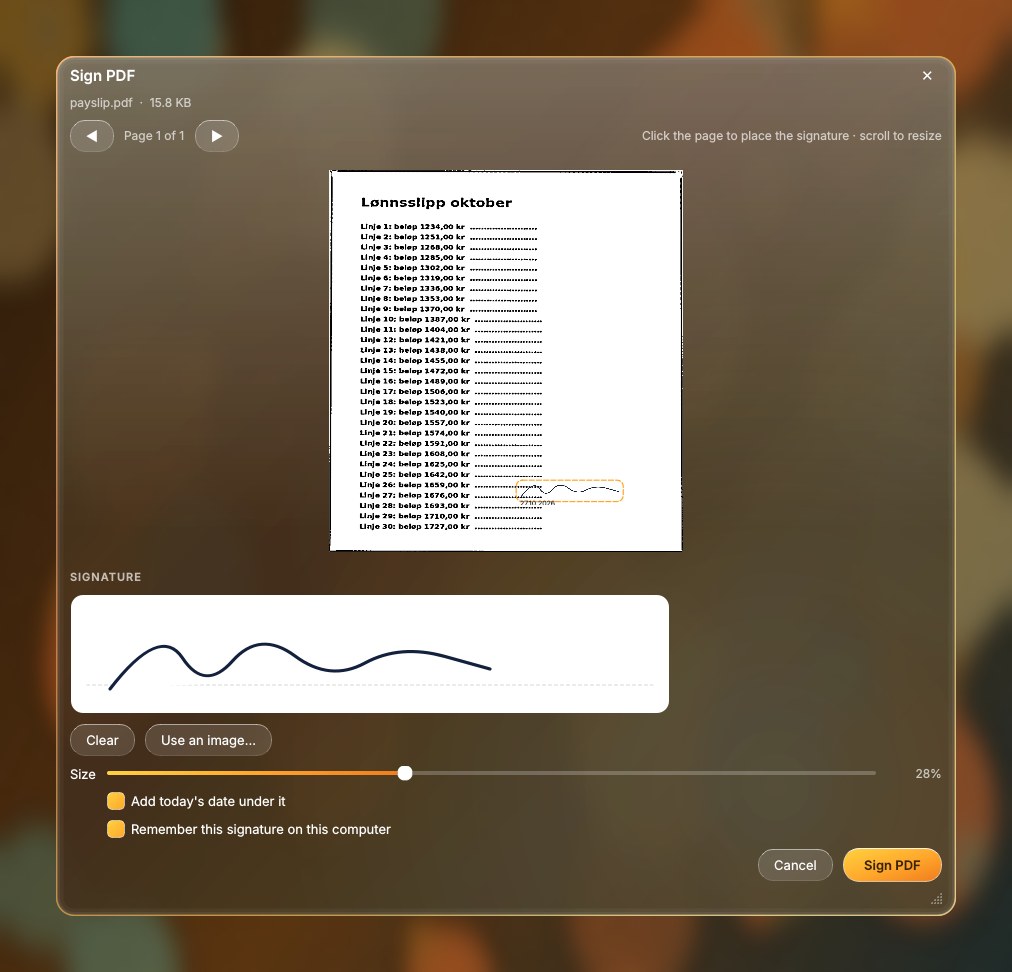This screenshot has width=1012, height=972.
Task: Click the 'payslip.pdf' file name
Action: click(x=101, y=103)
